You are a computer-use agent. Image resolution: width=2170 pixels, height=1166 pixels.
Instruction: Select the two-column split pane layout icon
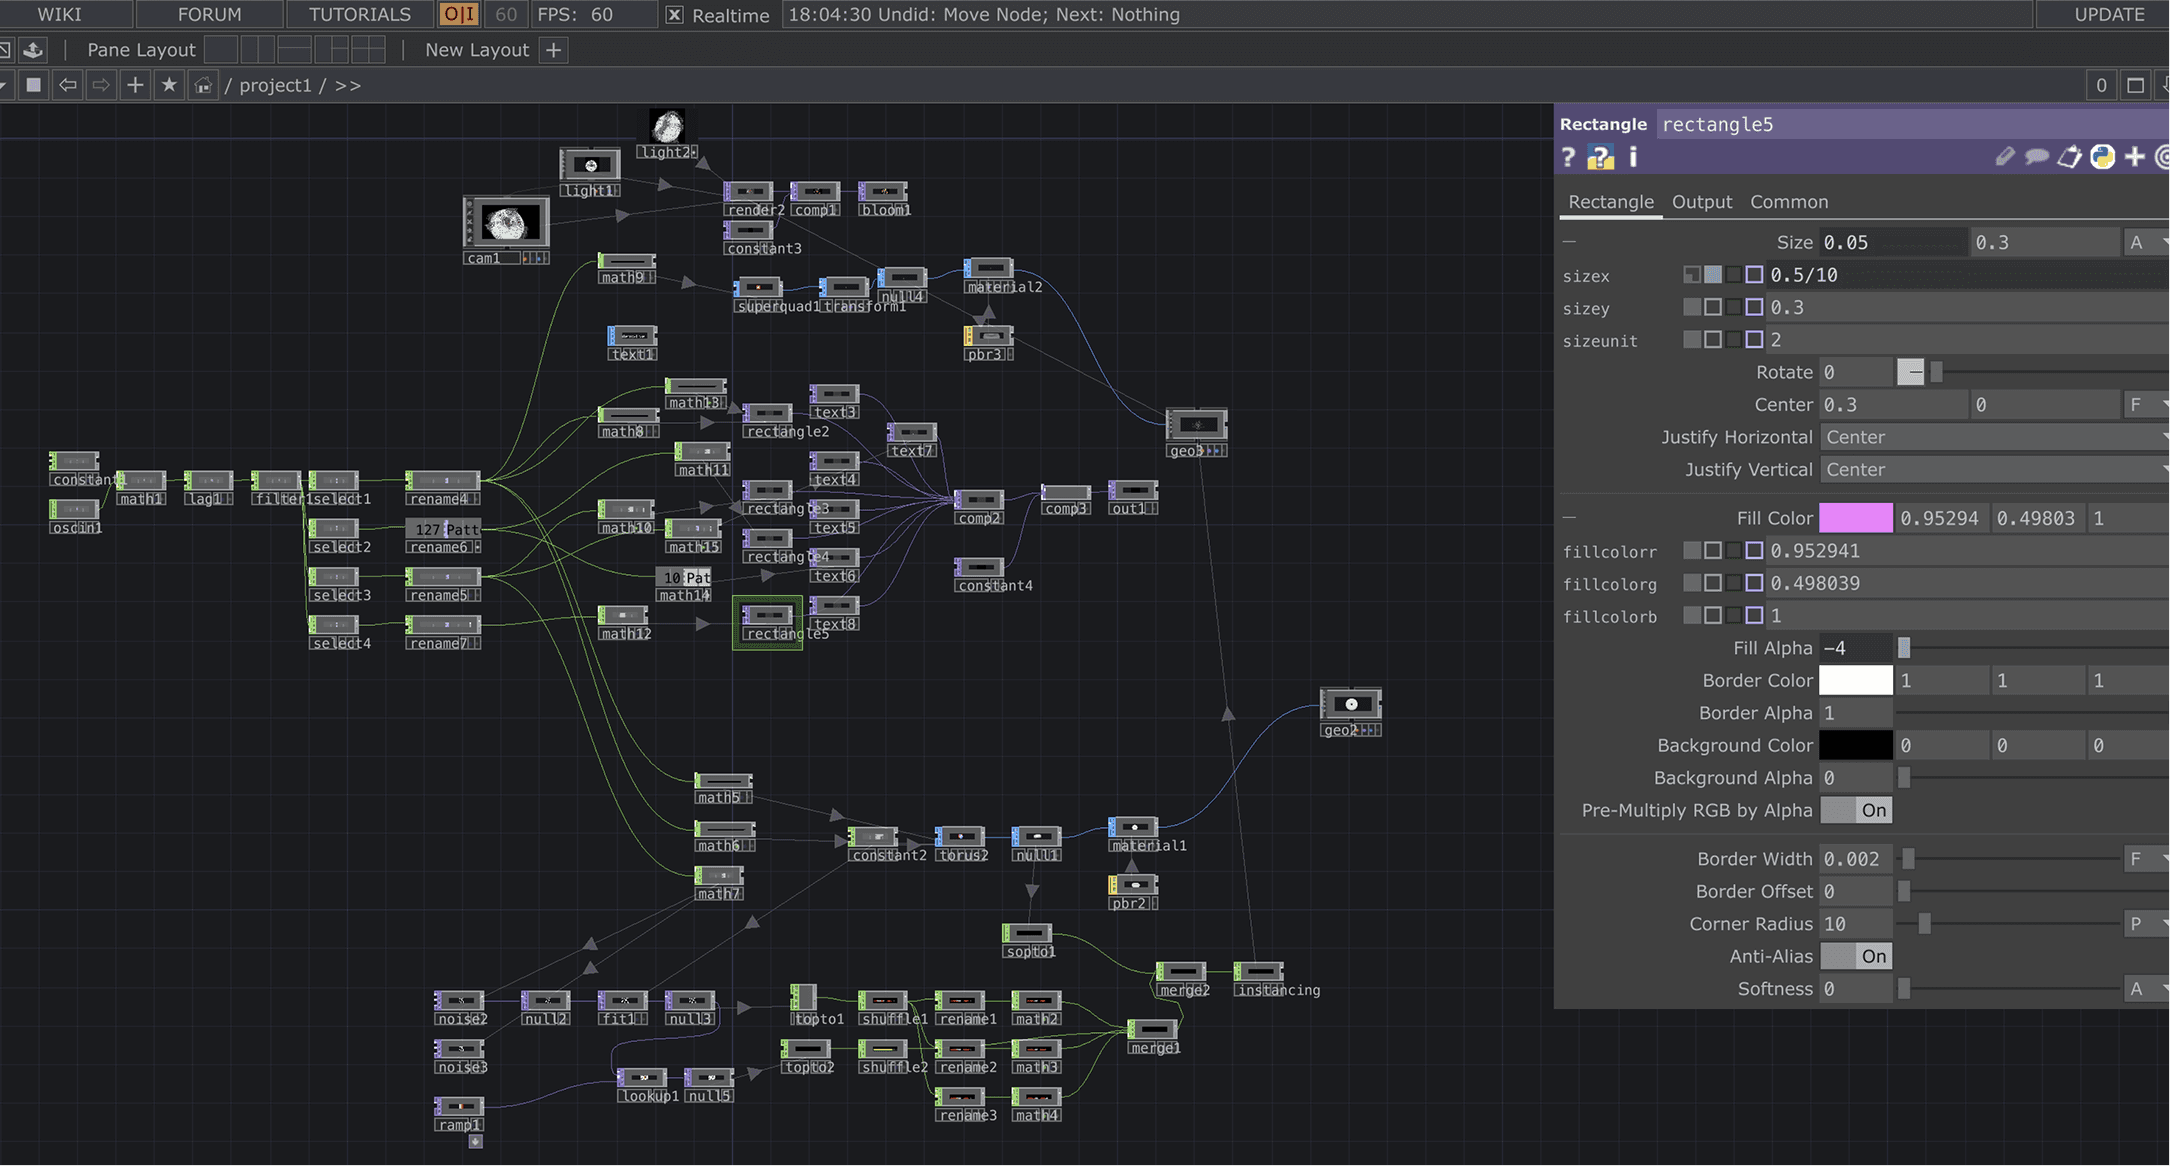point(256,49)
